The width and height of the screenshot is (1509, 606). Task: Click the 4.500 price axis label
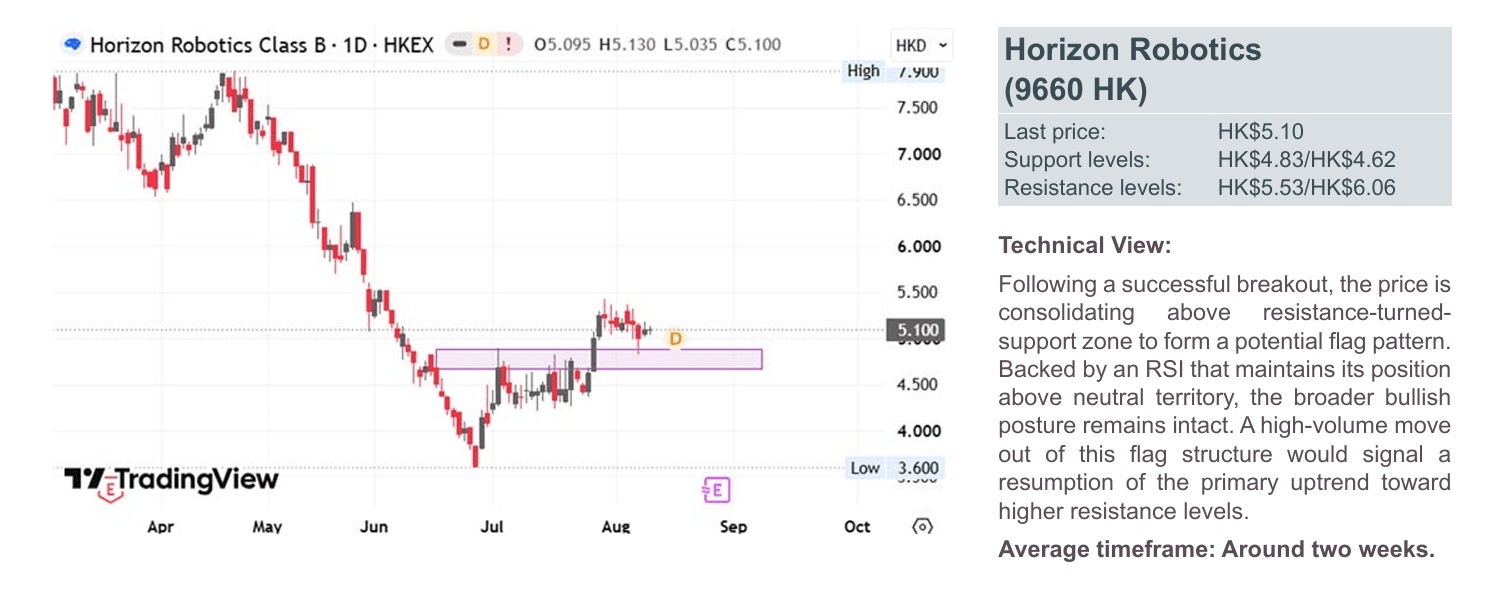(917, 385)
